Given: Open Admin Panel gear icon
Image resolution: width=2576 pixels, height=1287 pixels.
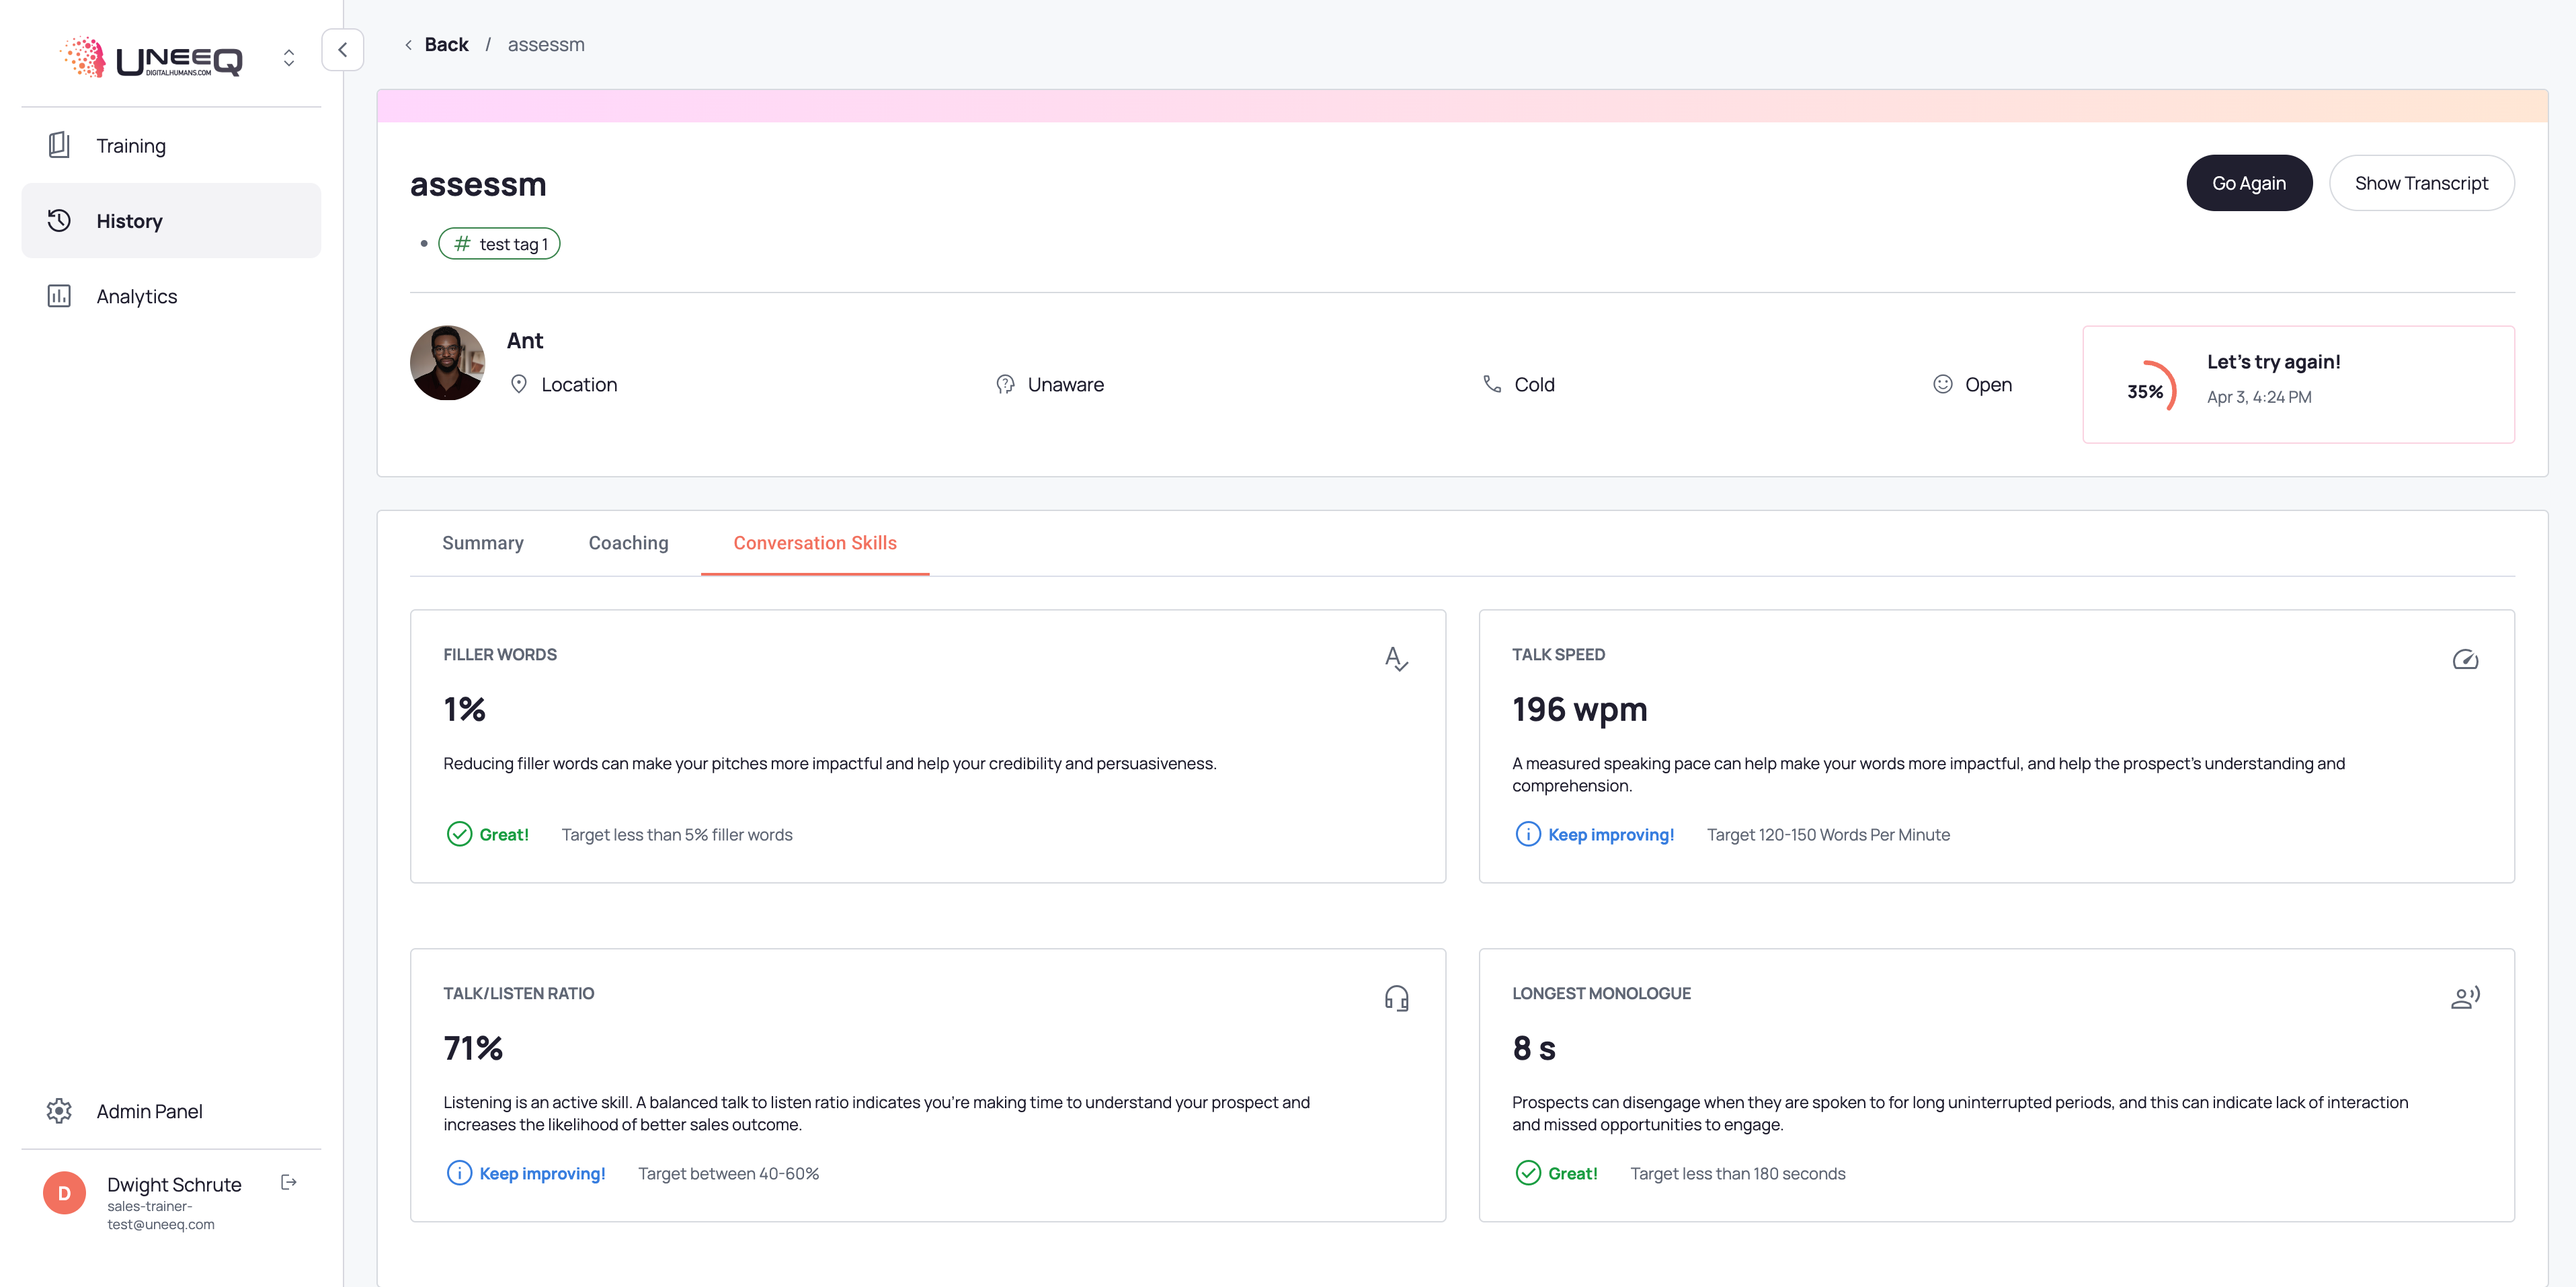Looking at the screenshot, I should [59, 1111].
